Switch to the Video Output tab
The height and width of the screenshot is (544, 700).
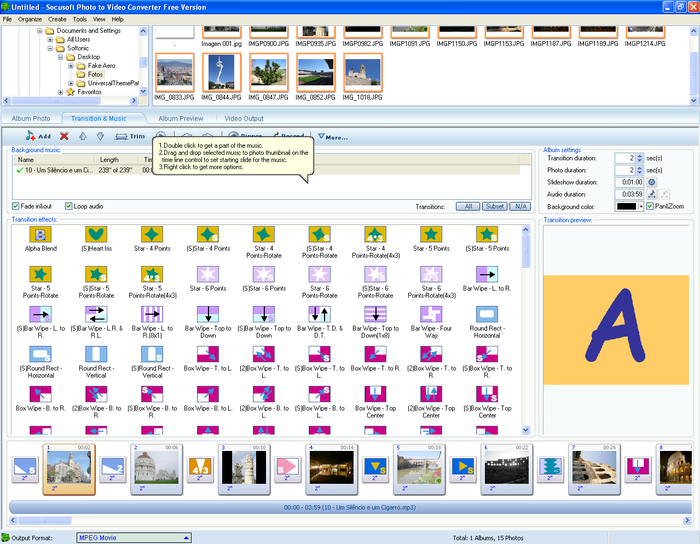[x=244, y=118]
